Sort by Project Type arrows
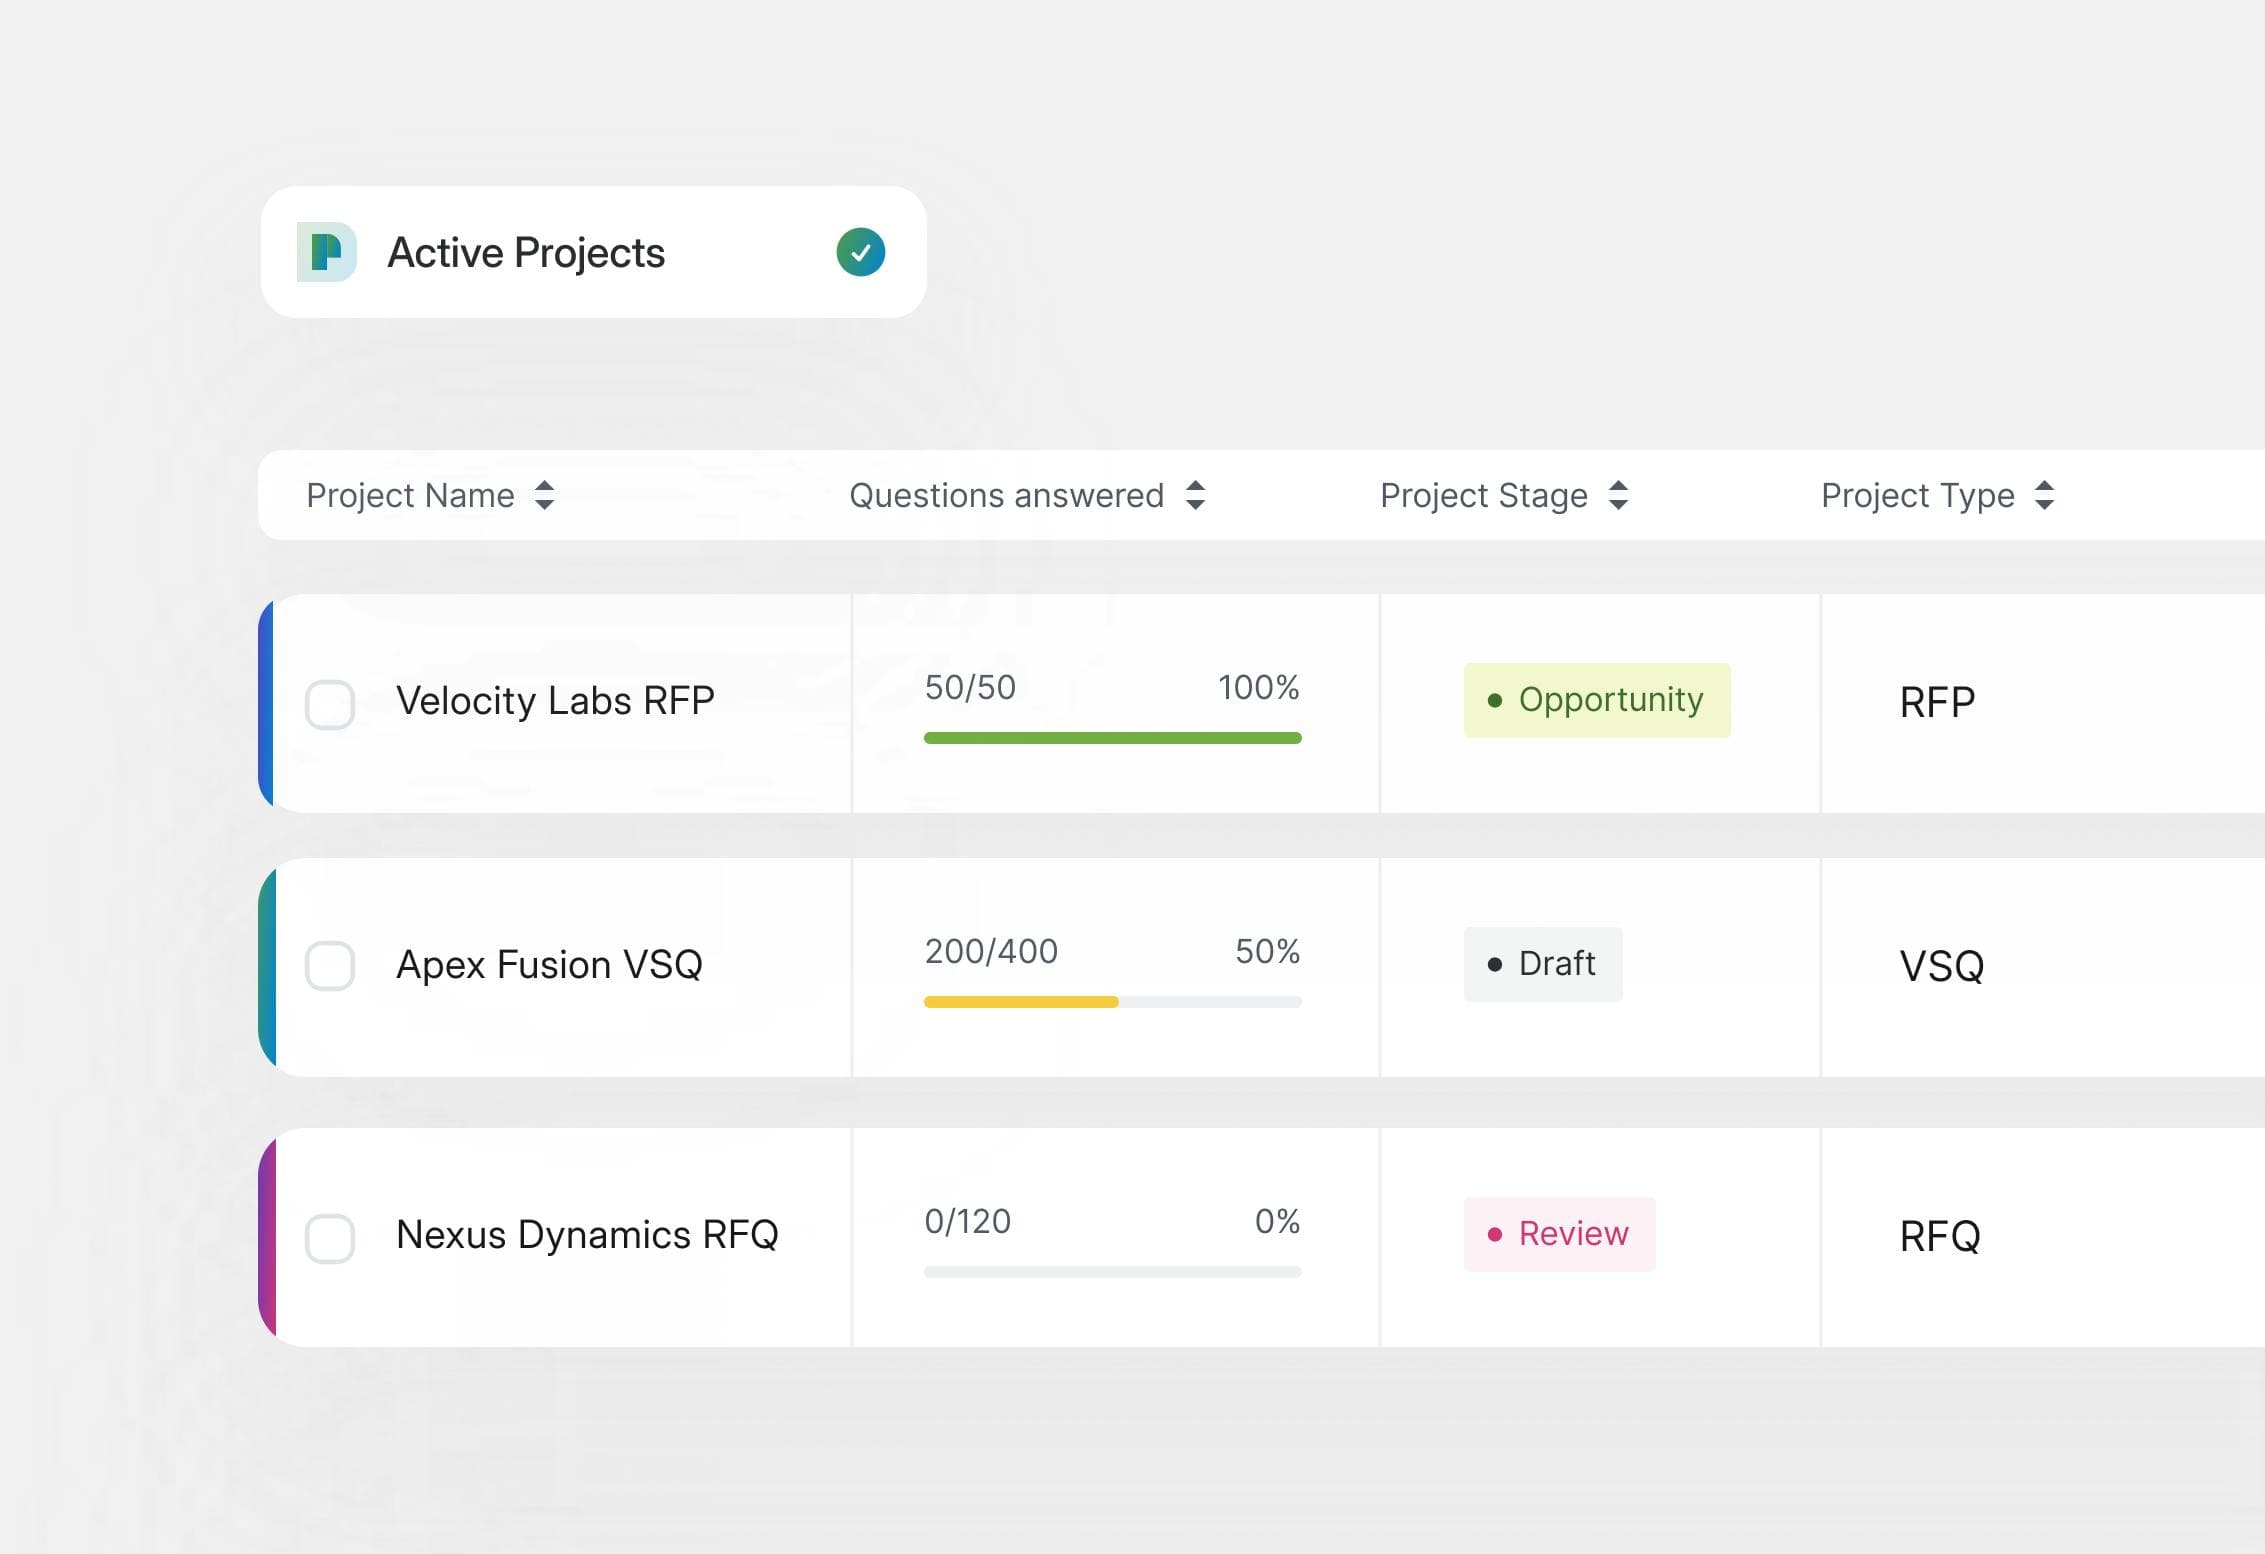2265x1554 pixels. click(2044, 495)
